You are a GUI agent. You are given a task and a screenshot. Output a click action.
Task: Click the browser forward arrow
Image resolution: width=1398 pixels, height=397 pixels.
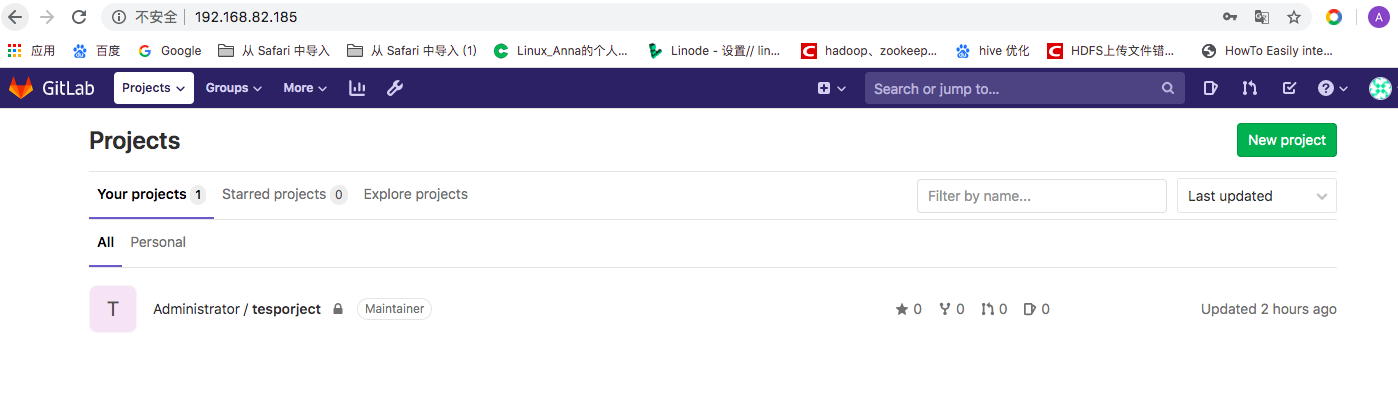tap(47, 17)
